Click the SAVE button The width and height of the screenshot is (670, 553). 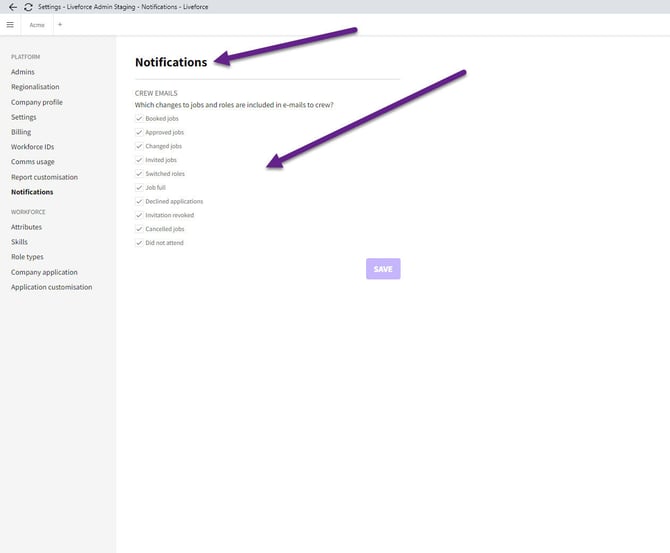(x=383, y=269)
